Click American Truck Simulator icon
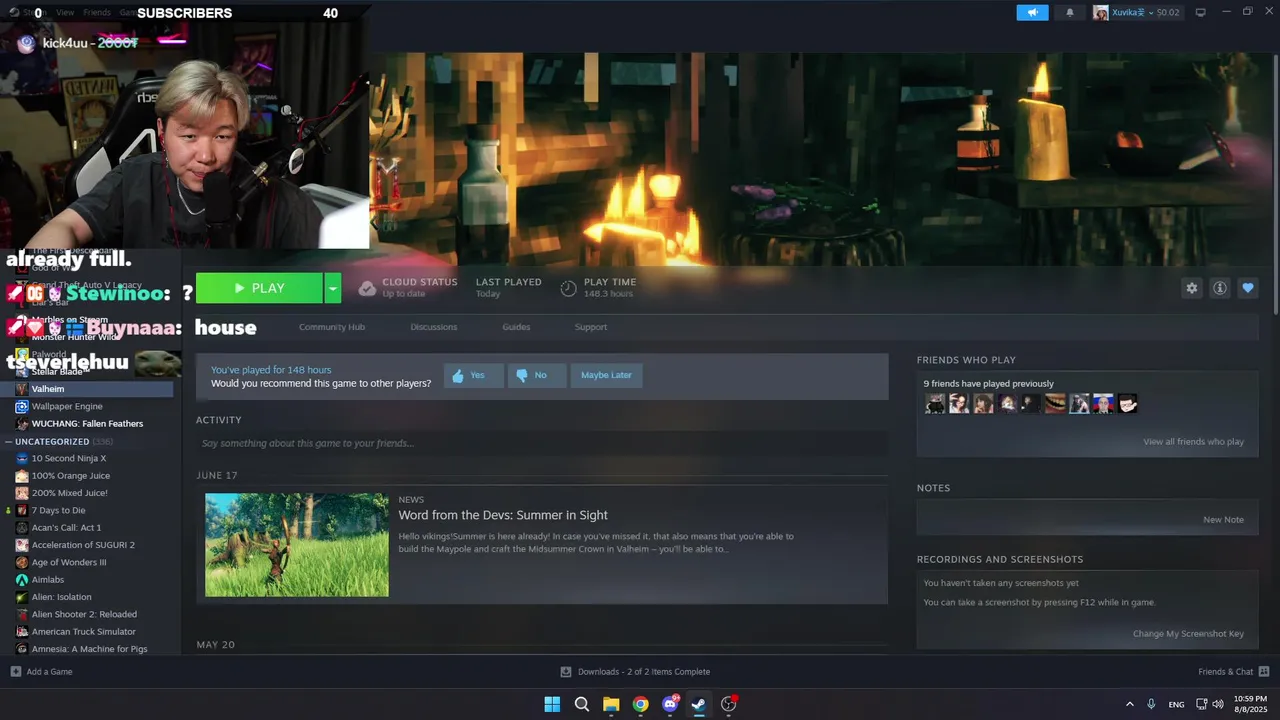The image size is (1280, 720). tap(22, 632)
